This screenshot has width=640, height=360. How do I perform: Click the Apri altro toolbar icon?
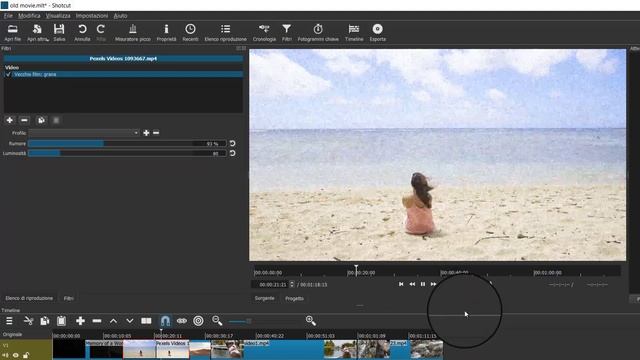(x=38, y=33)
